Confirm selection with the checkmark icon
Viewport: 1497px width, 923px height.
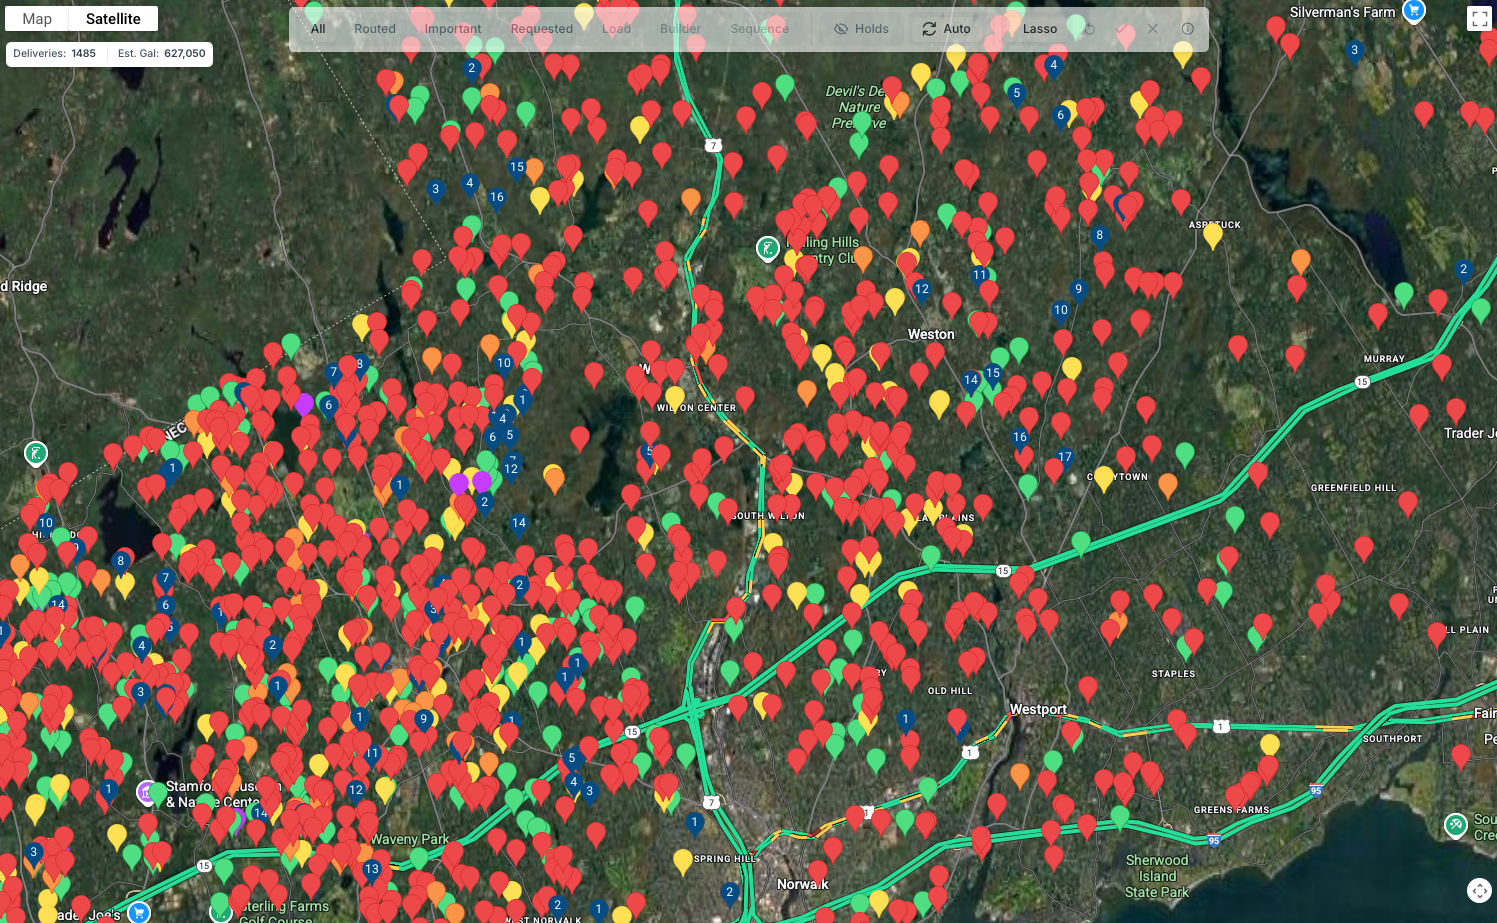tap(1121, 29)
